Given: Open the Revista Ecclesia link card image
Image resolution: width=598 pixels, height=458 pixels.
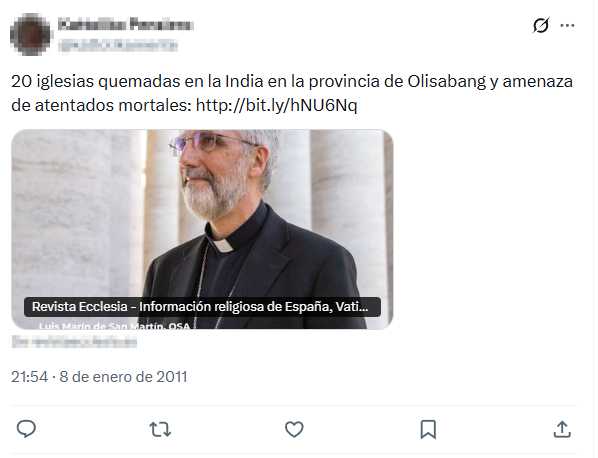Looking at the screenshot, I should pos(202,229).
